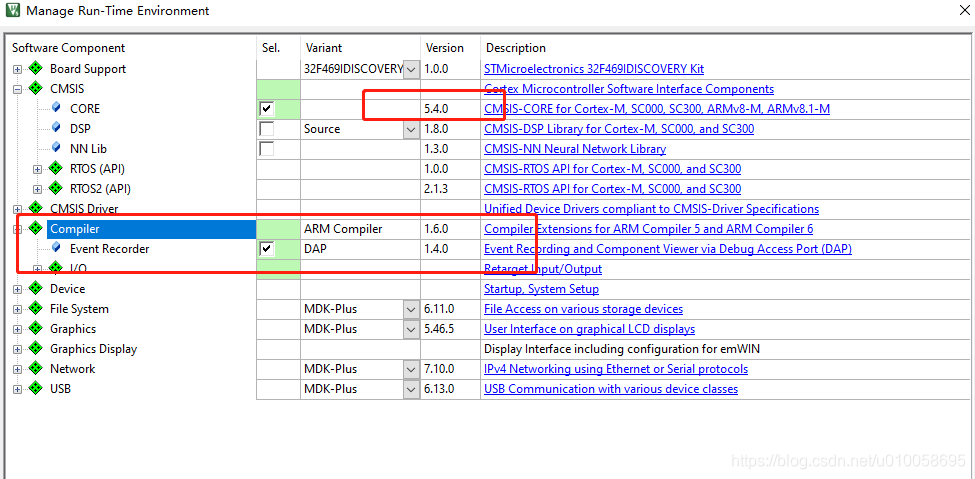Open the User Interface on graphical LCD link
Screen dimensions: 975x479
pyautogui.click(x=589, y=328)
